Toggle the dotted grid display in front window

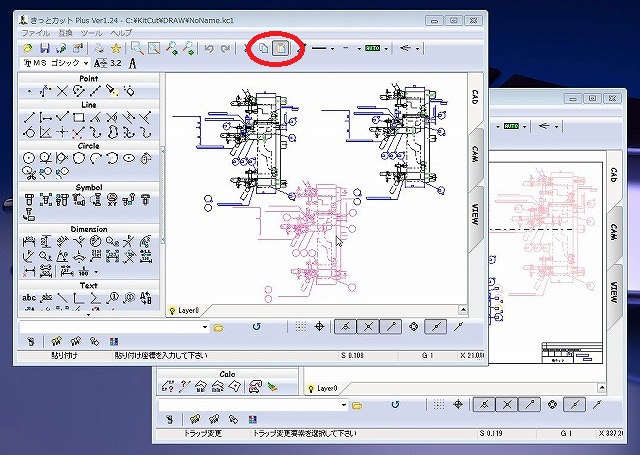tap(301, 326)
